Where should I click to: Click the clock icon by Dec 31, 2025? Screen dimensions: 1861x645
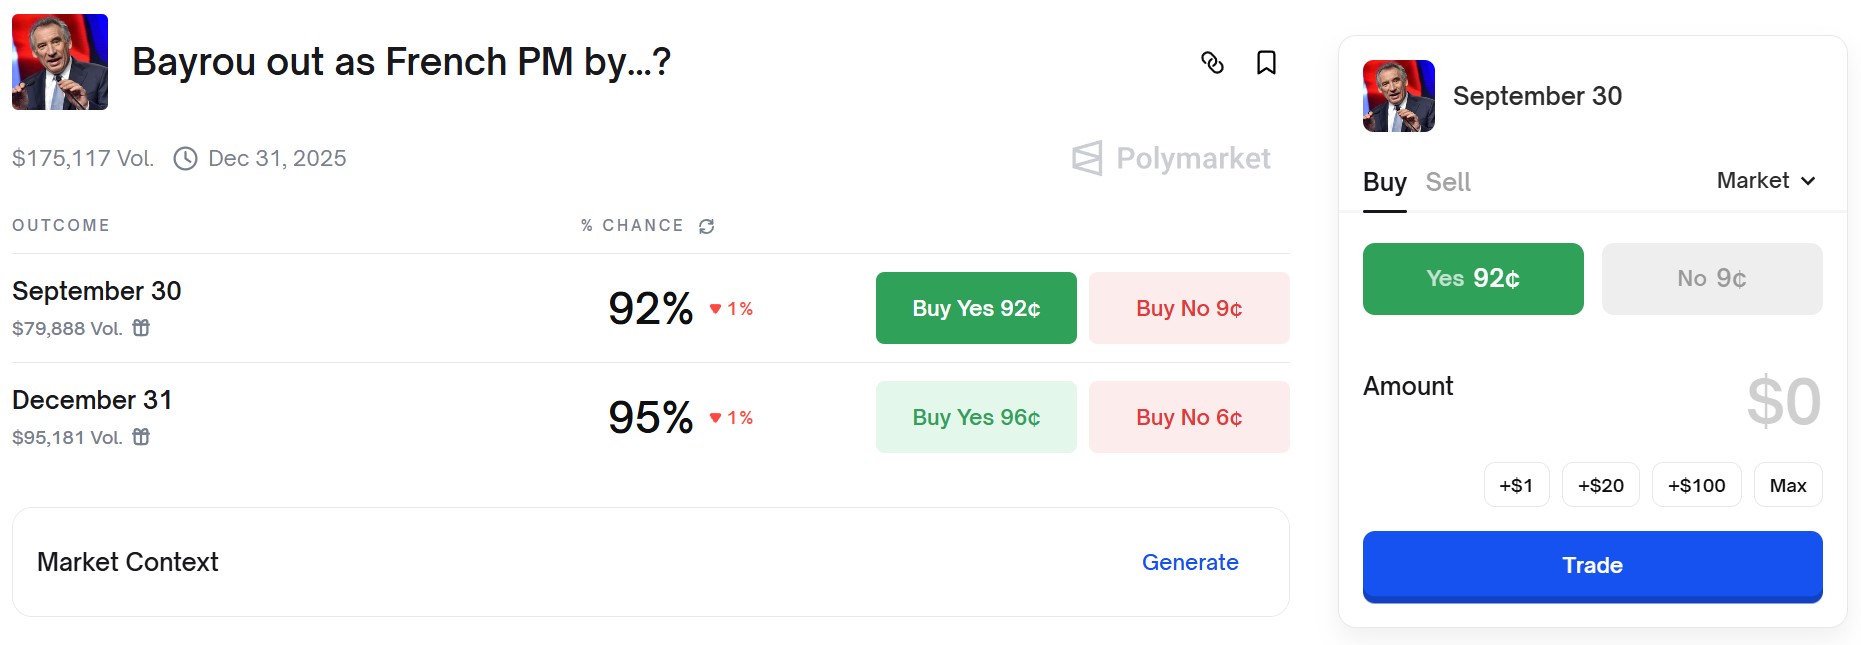pyautogui.click(x=185, y=159)
